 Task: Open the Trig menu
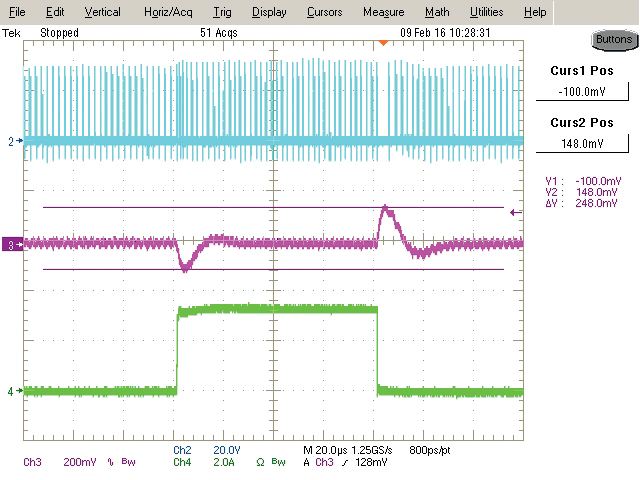222,12
